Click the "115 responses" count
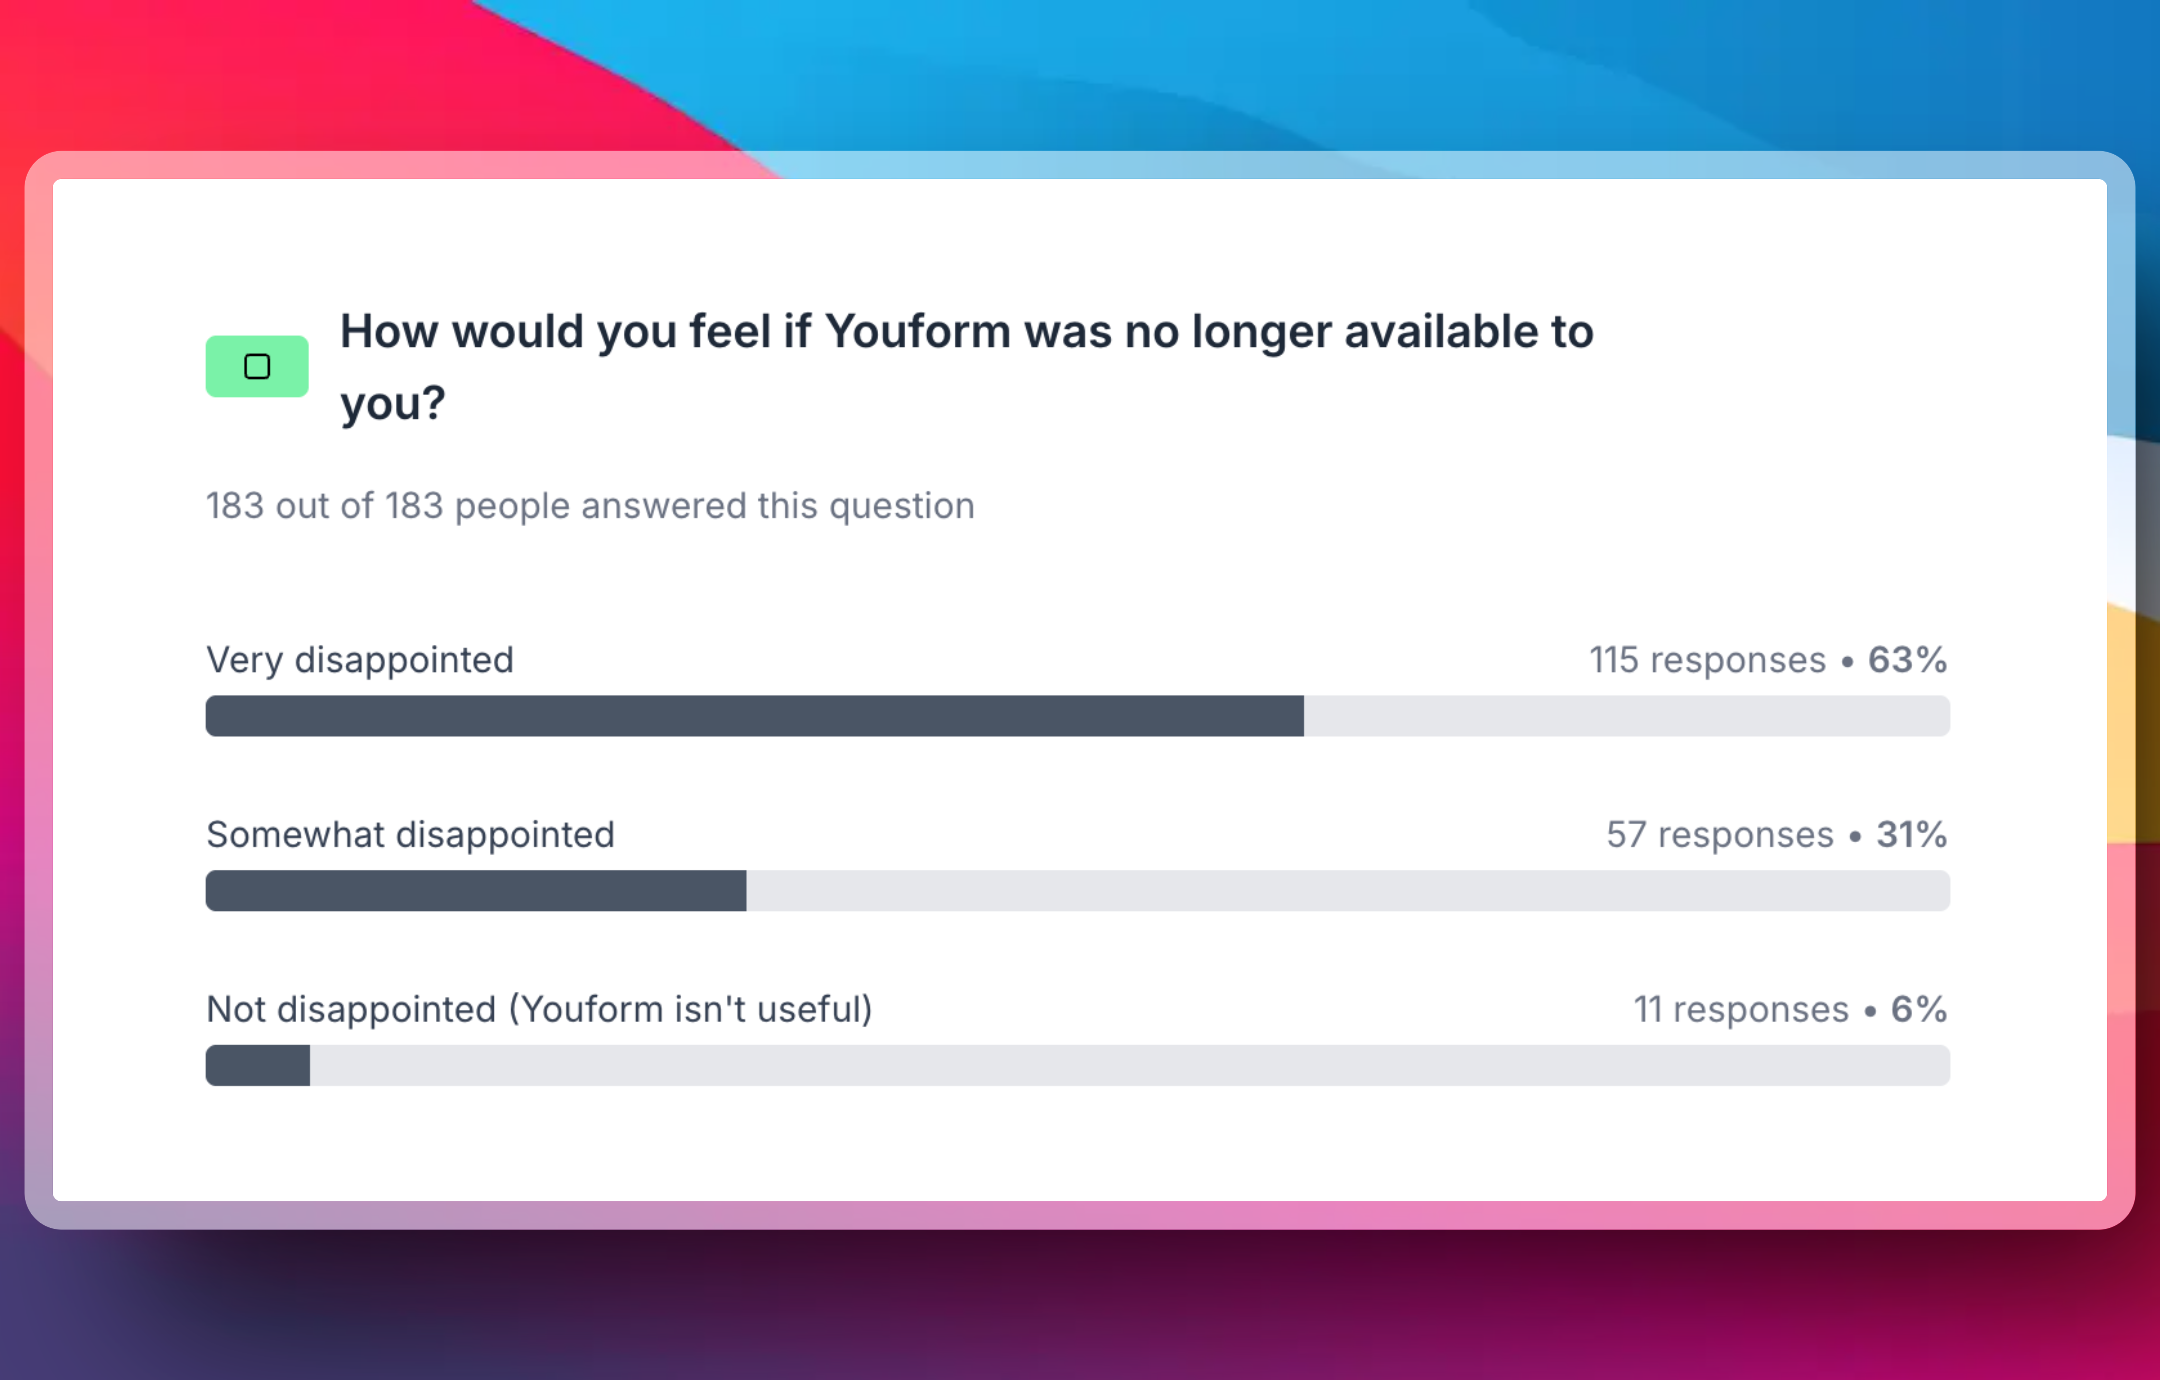The height and width of the screenshot is (1380, 2160). point(1707,660)
